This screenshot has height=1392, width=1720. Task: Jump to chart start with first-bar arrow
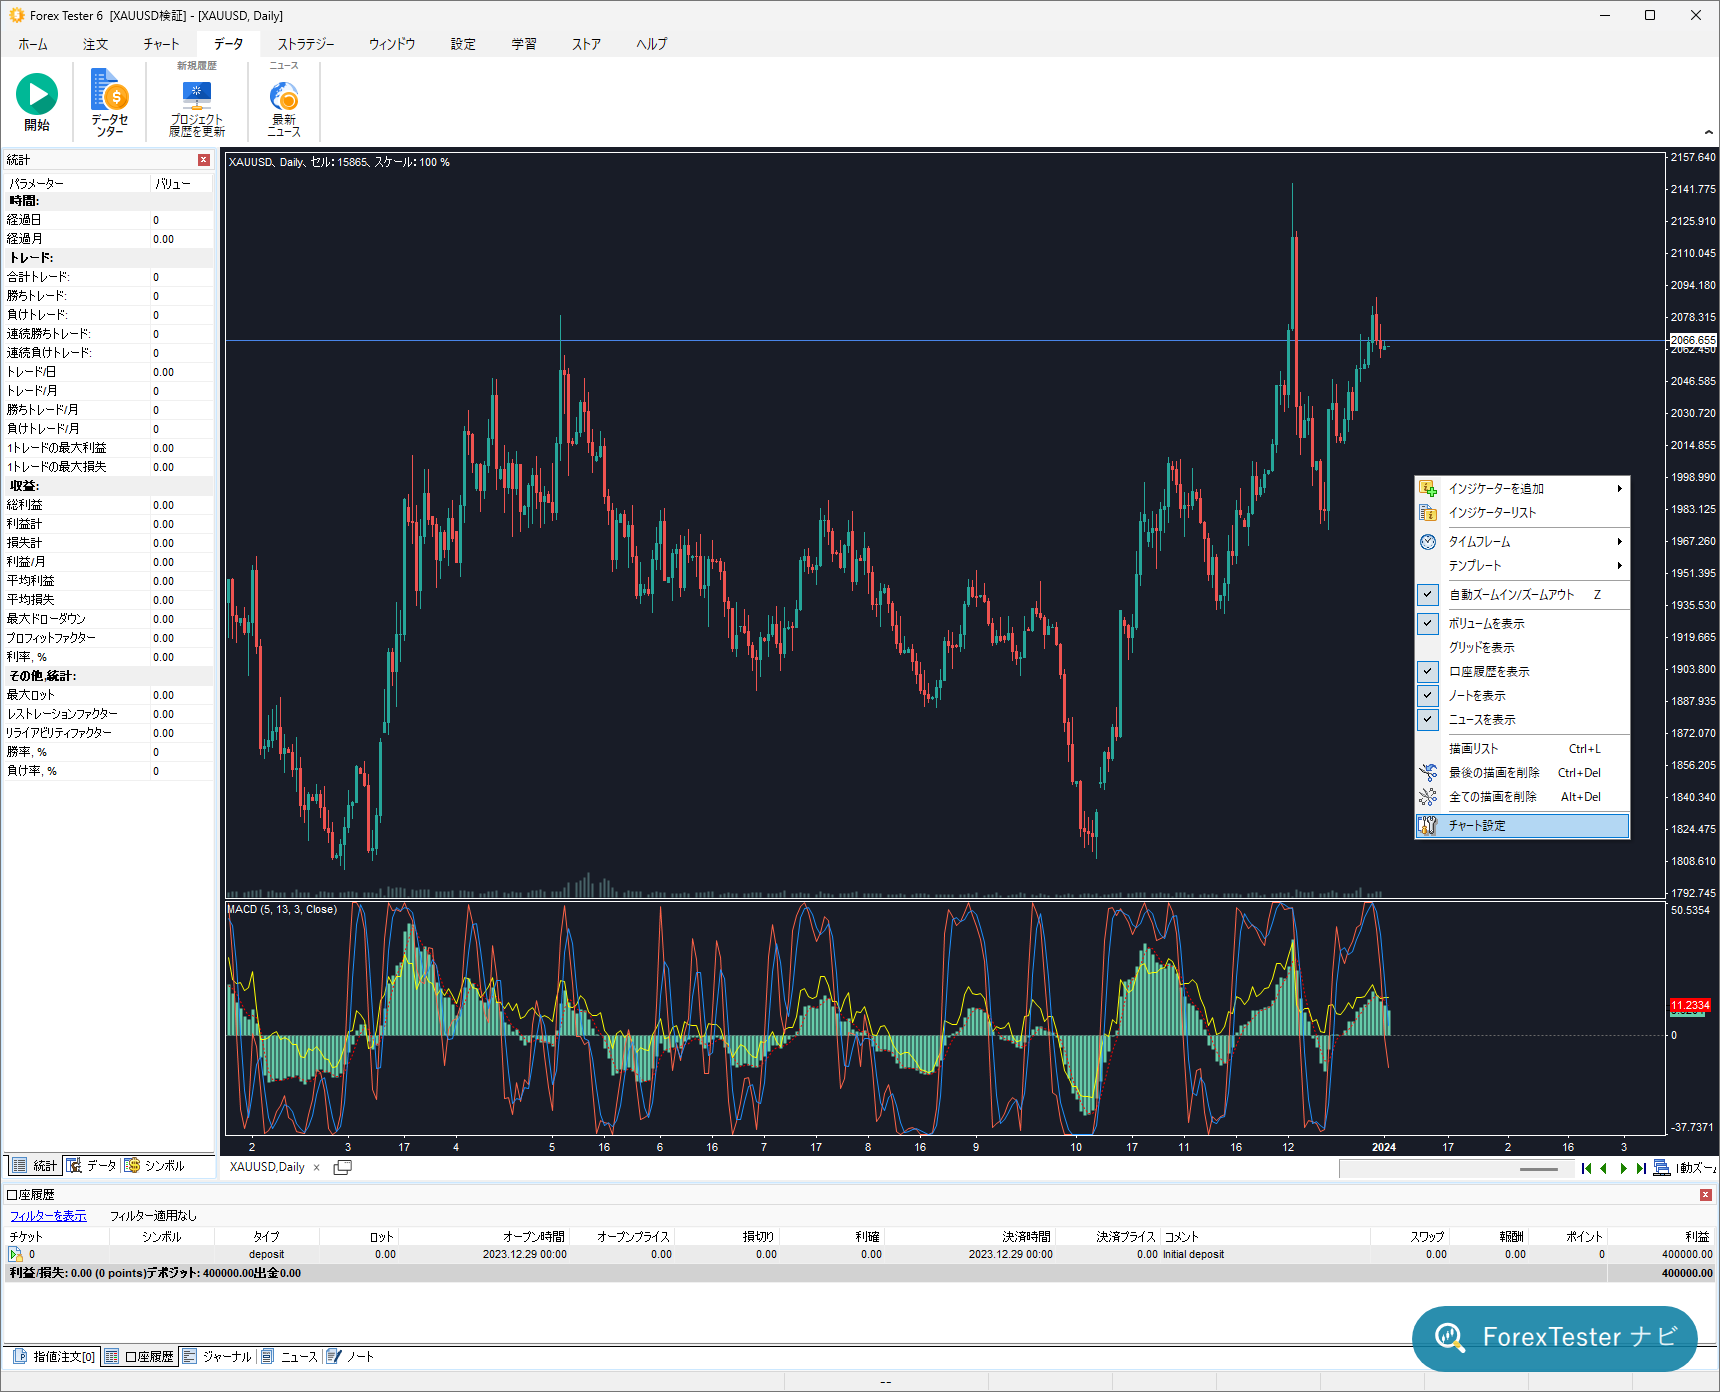pos(1587,1168)
